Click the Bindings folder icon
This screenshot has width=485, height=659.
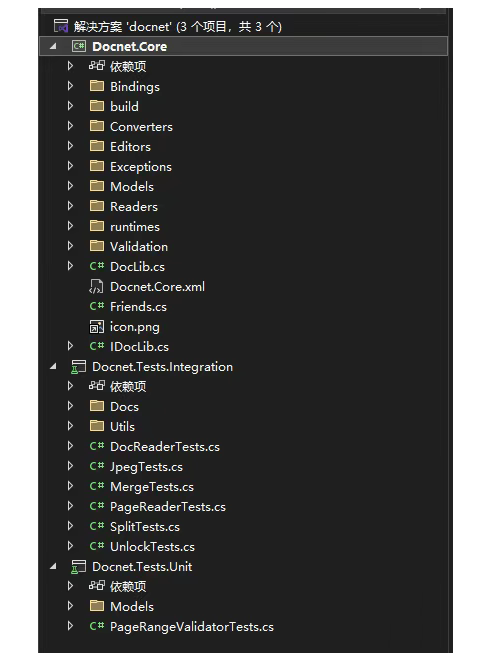[x=97, y=86]
